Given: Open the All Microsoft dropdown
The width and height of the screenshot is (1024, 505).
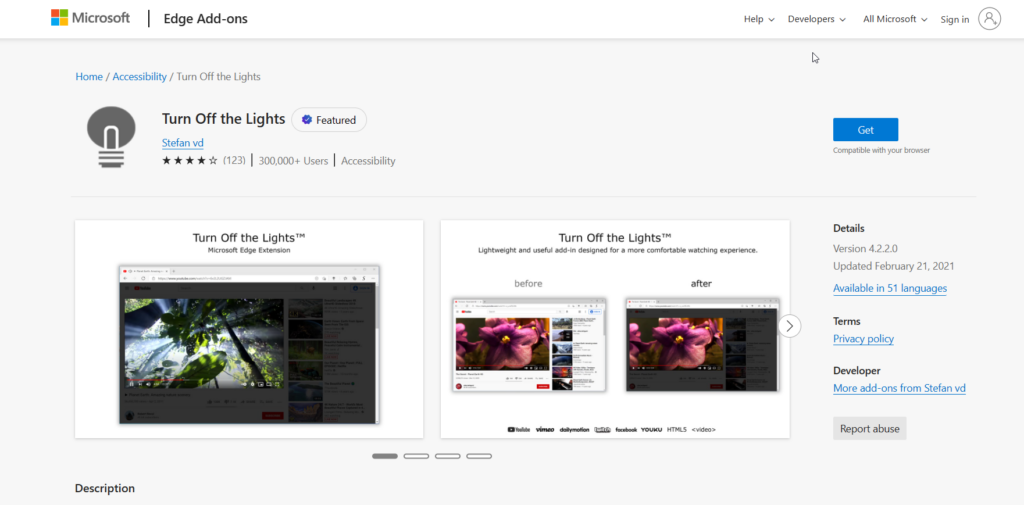Looking at the screenshot, I should coord(895,19).
